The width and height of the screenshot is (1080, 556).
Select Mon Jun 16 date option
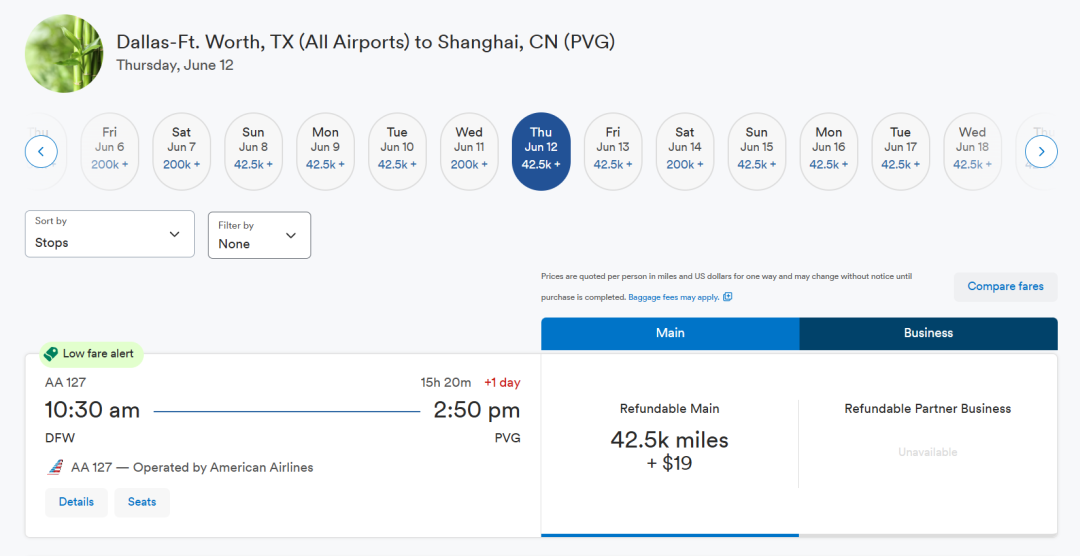[829, 152]
